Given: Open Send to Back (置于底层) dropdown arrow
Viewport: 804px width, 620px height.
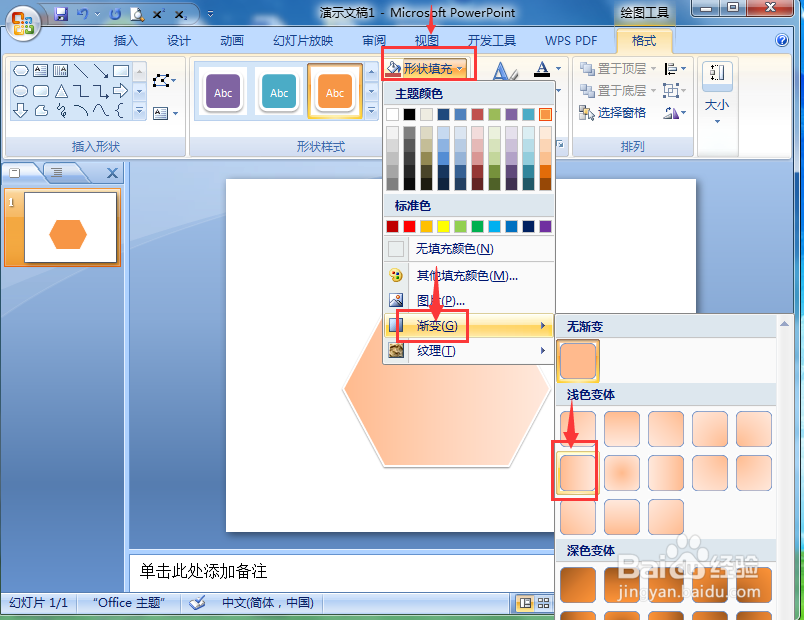Looking at the screenshot, I should coord(653,91).
